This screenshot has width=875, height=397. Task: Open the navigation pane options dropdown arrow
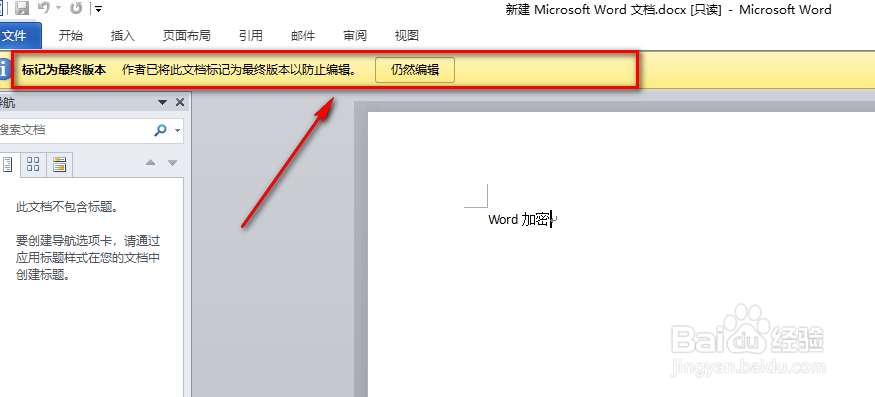tap(162, 103)
